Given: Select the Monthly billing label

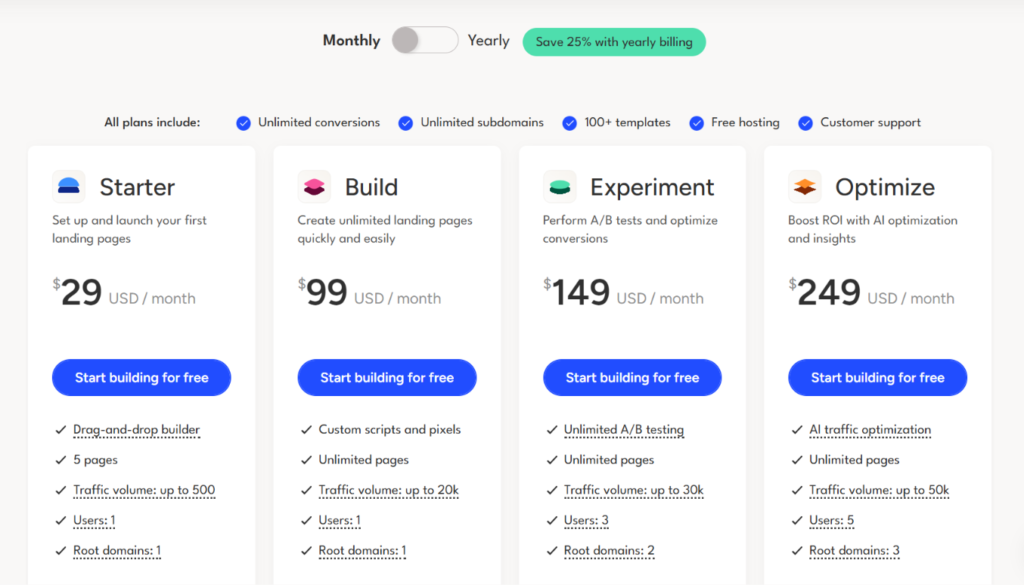Looking at the screenshot, I should pyautogui.click(x=351, y=40).
